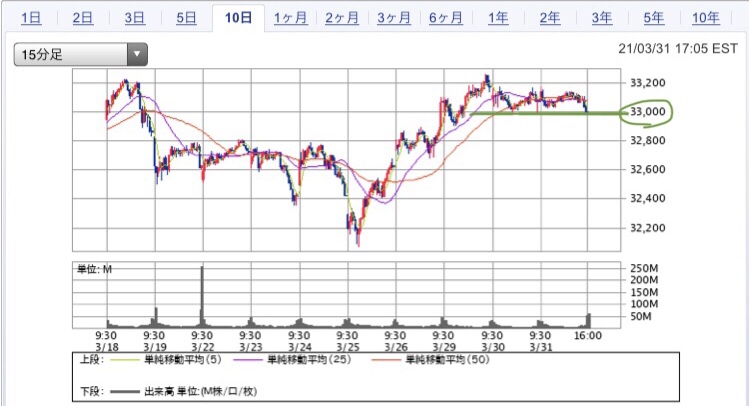Click the active 10日 tab
750x406 pixels.
(x=238, y=18)
